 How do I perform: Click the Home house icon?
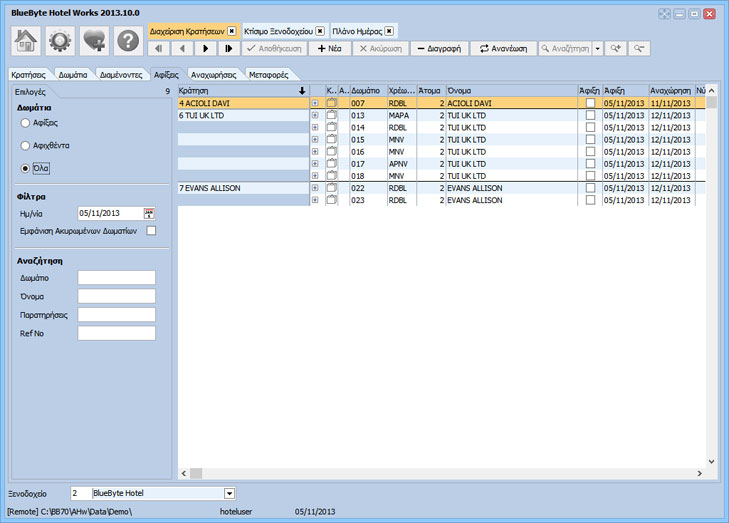coord(25,40)
